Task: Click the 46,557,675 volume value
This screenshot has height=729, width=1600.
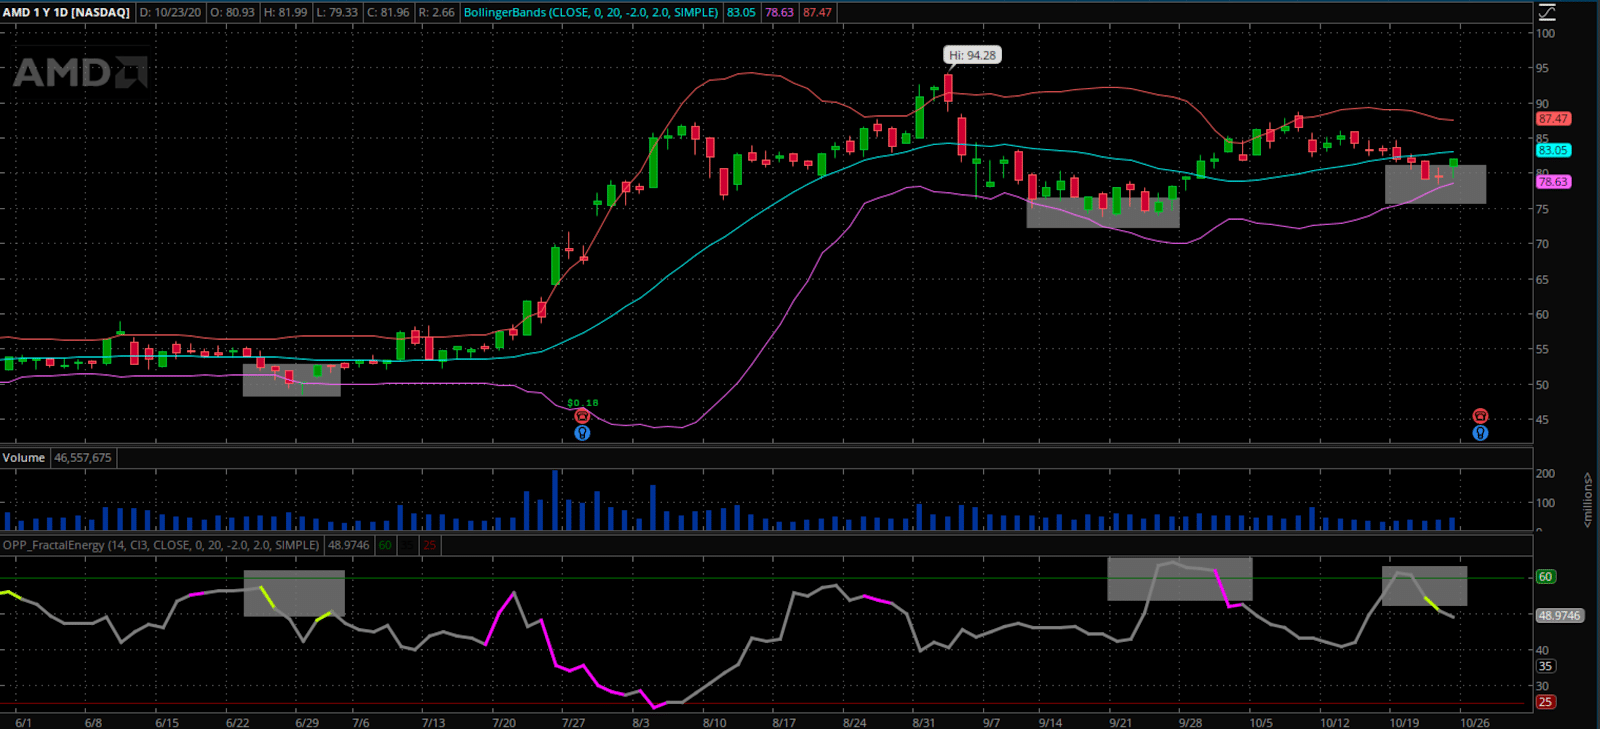Action: 83,457
